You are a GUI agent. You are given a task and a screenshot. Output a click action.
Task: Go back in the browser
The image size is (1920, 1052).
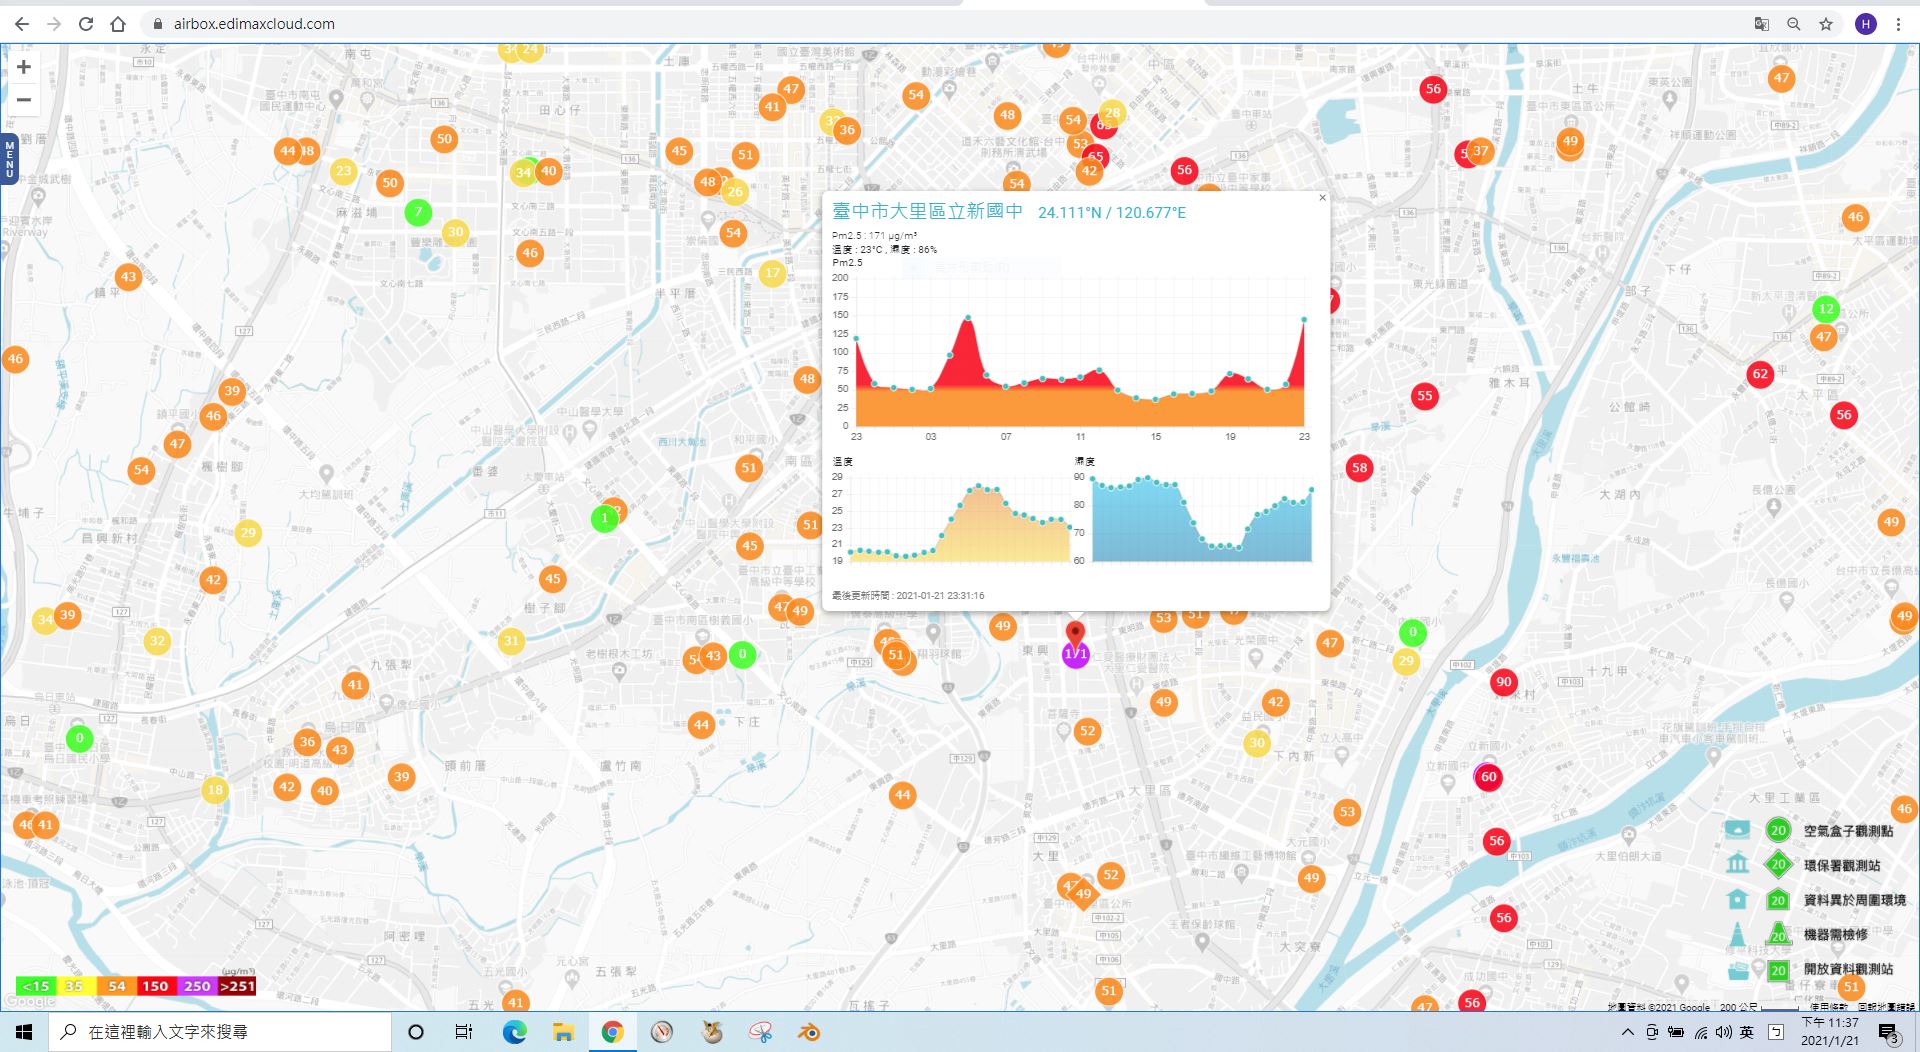[x=22, y=24]
